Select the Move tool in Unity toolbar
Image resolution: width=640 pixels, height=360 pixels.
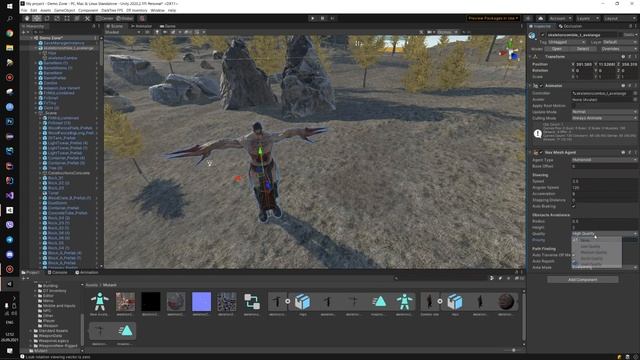pos(37,18)
